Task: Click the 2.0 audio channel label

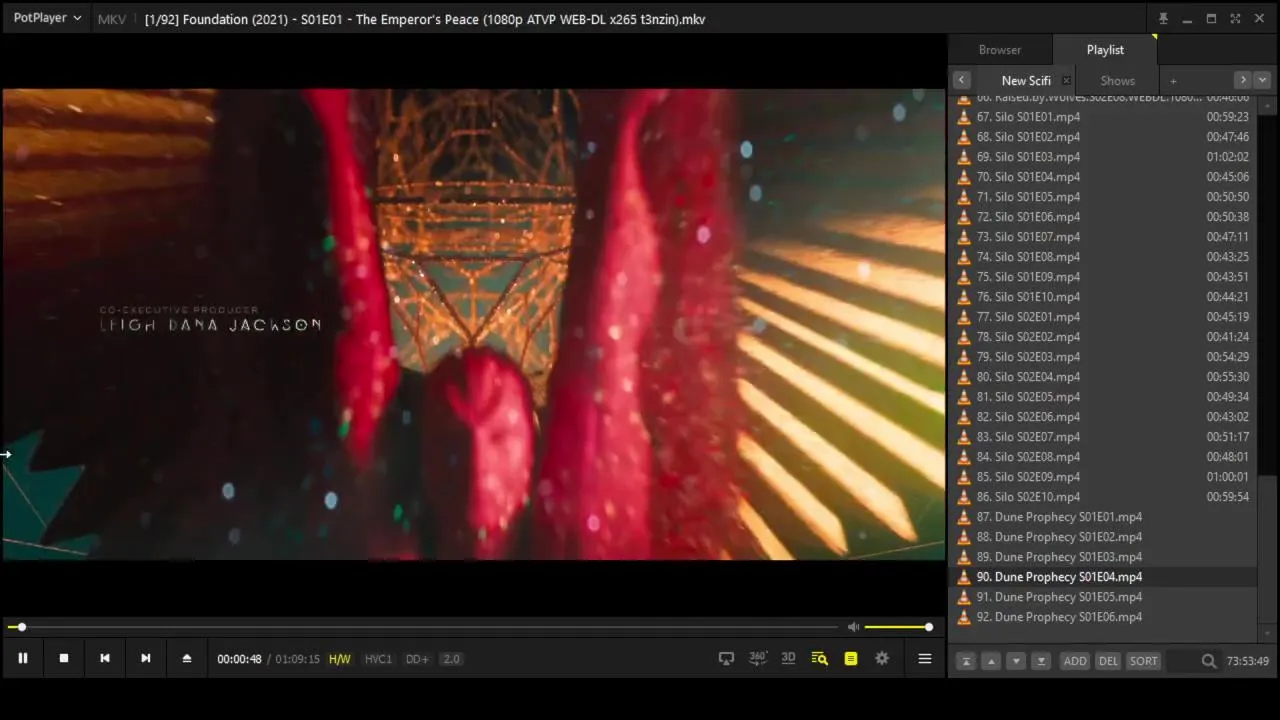Action: tap(452, 659)
